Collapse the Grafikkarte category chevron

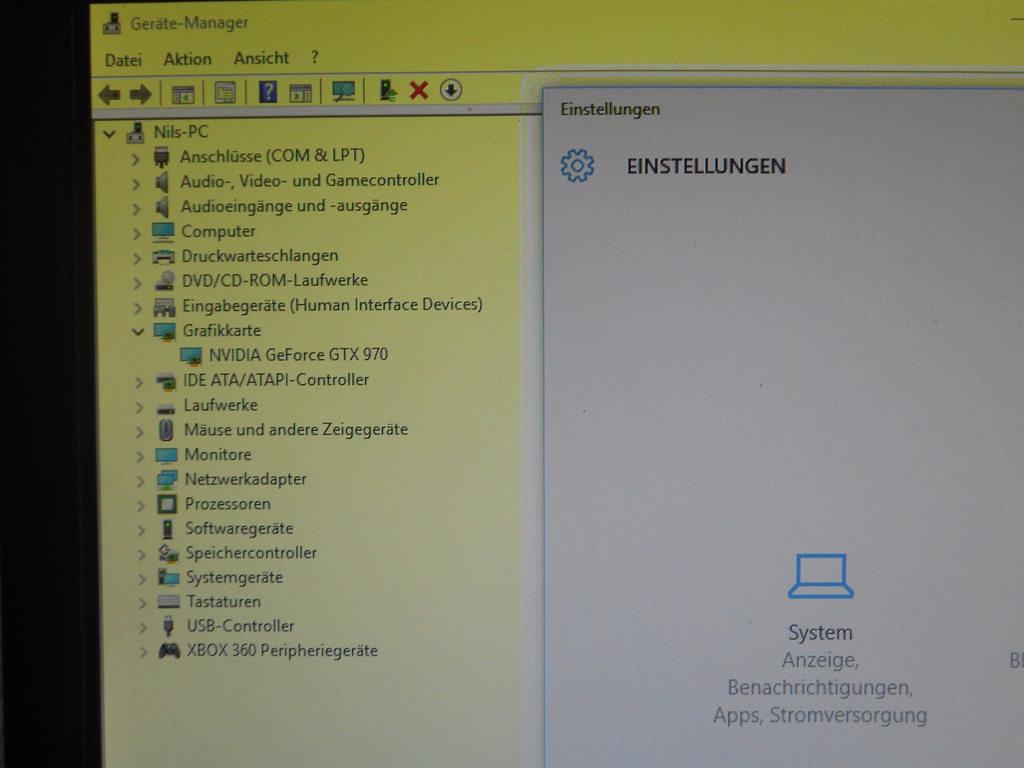coord(138,332)
